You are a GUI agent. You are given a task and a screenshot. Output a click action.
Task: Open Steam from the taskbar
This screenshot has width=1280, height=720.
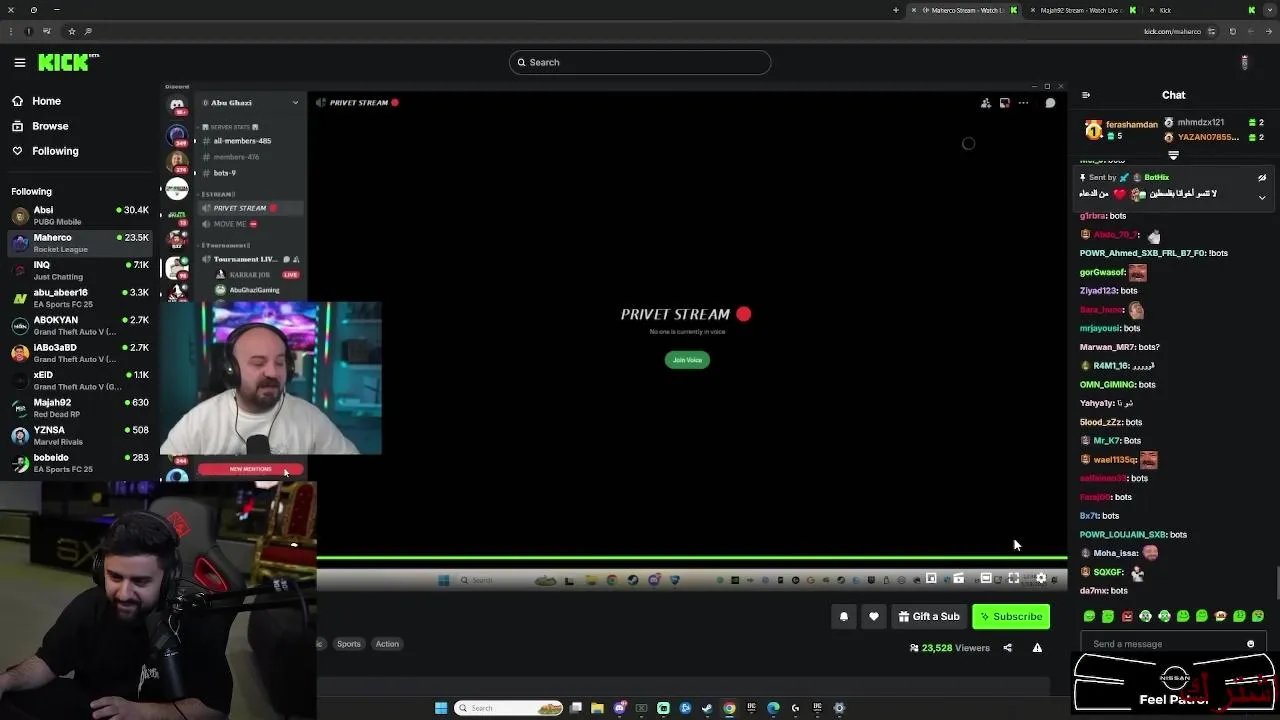(x=707, y=708)
